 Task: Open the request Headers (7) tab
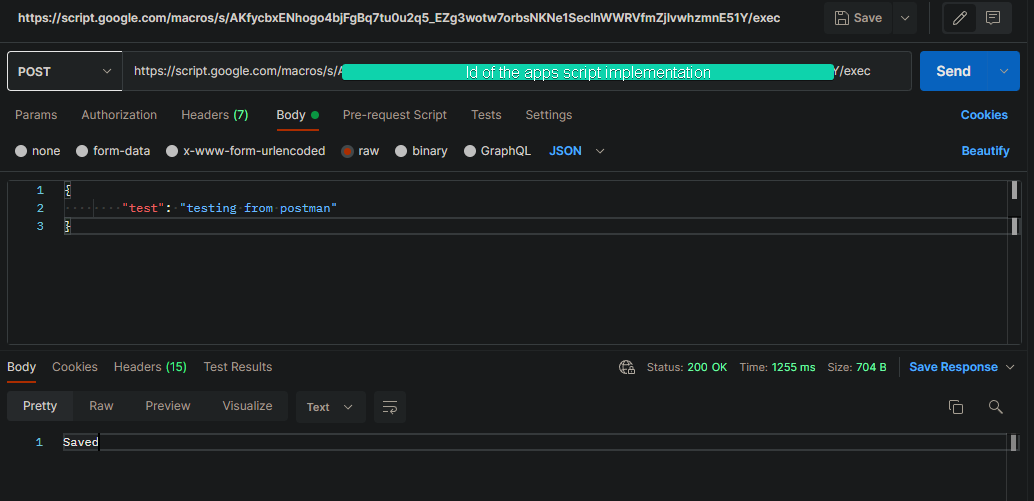215,115
